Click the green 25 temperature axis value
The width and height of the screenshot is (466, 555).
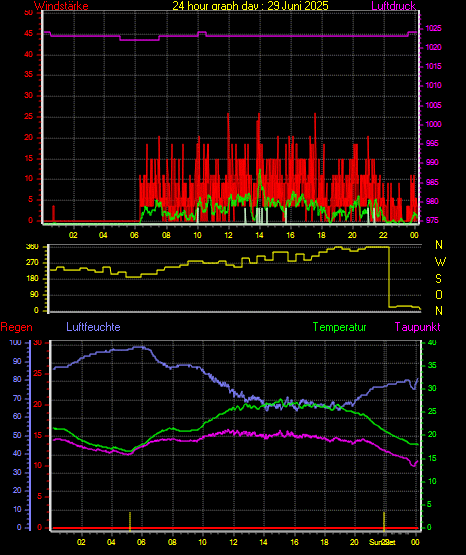point(432,412)
